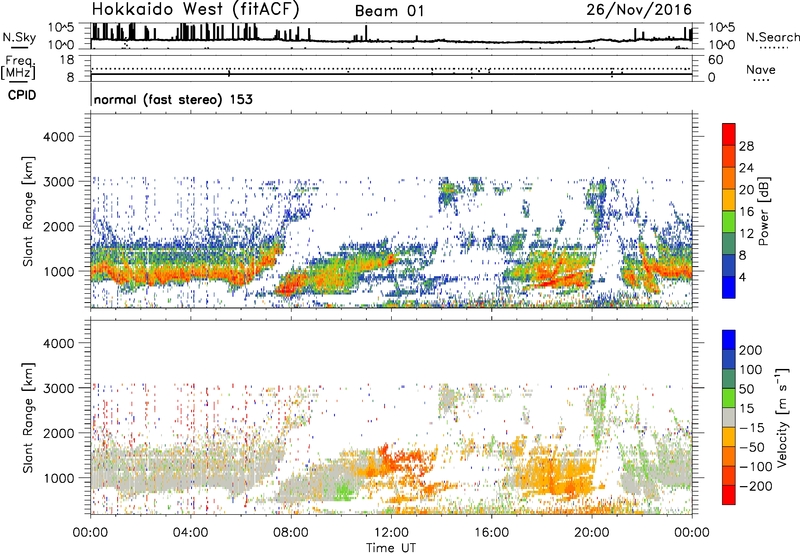Click the "16:00" time tick label
The height and width of the screenshot is (554, 800).
[491, 533]
